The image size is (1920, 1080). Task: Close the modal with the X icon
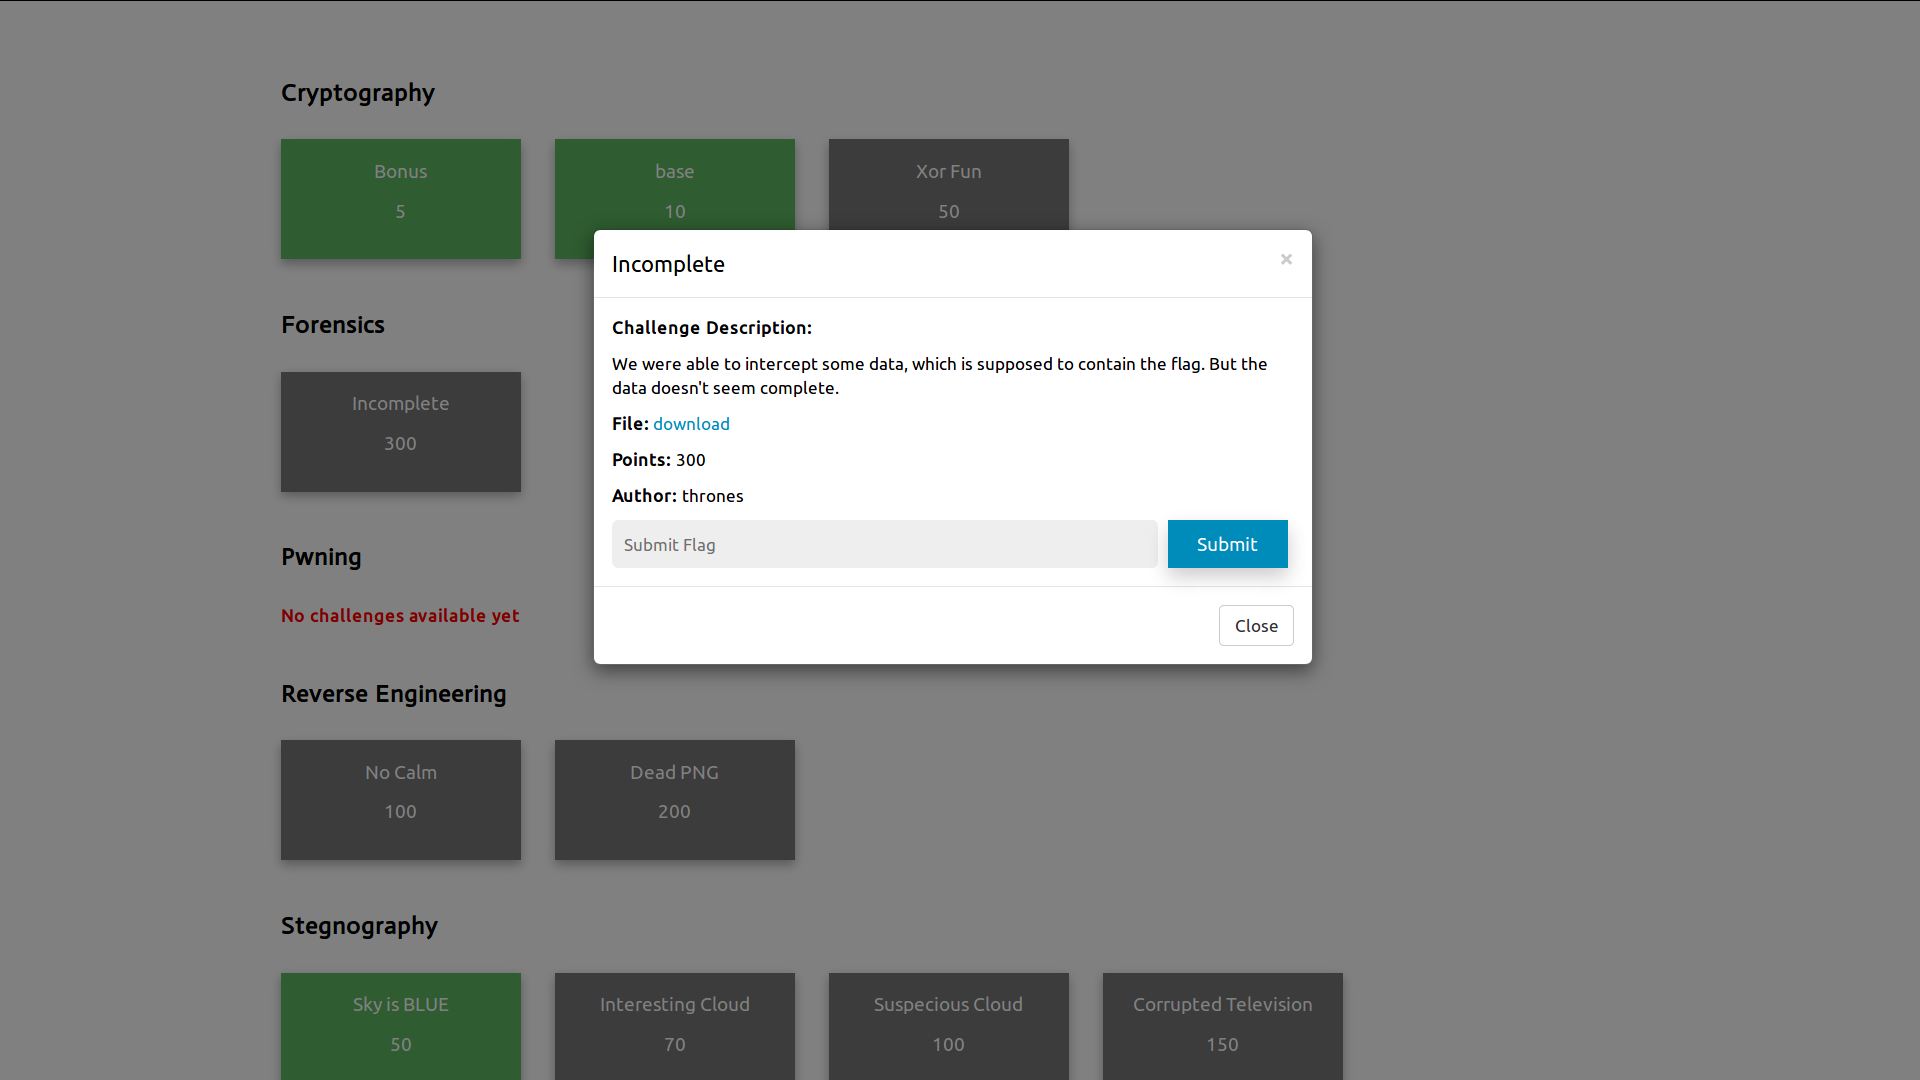pos(1286,260)
